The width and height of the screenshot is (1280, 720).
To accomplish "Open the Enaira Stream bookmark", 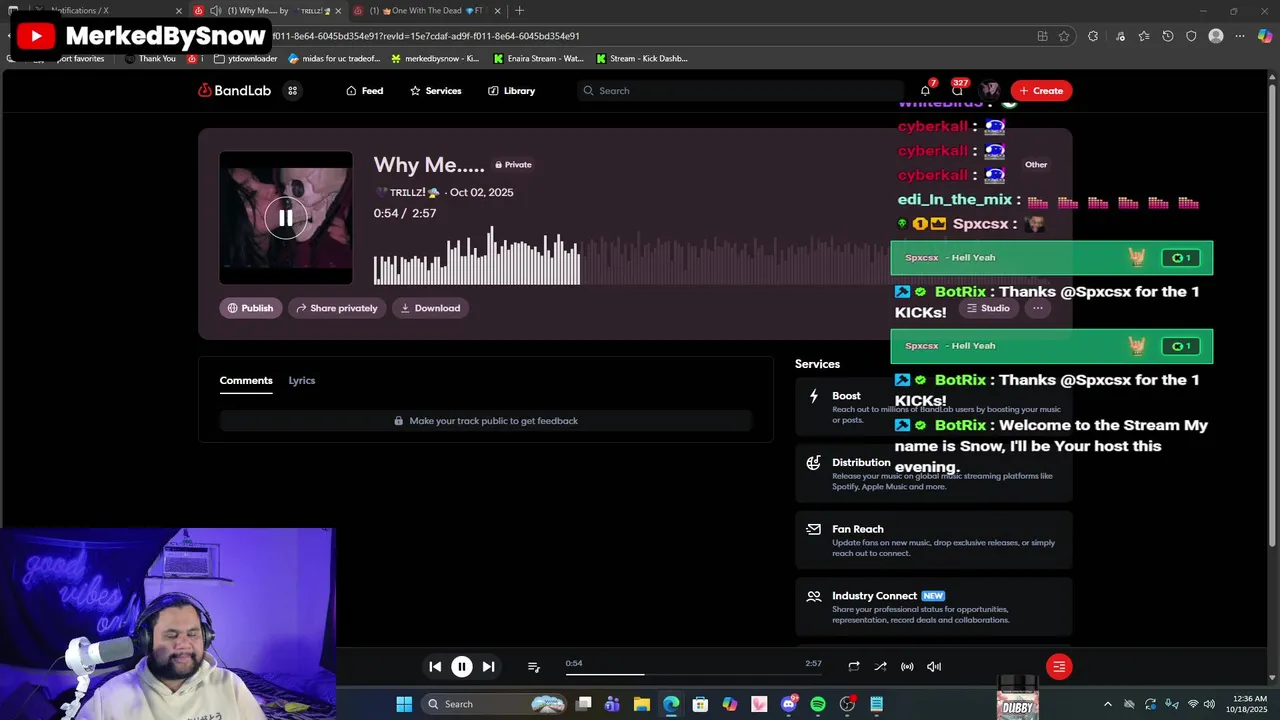I will 538,59.
